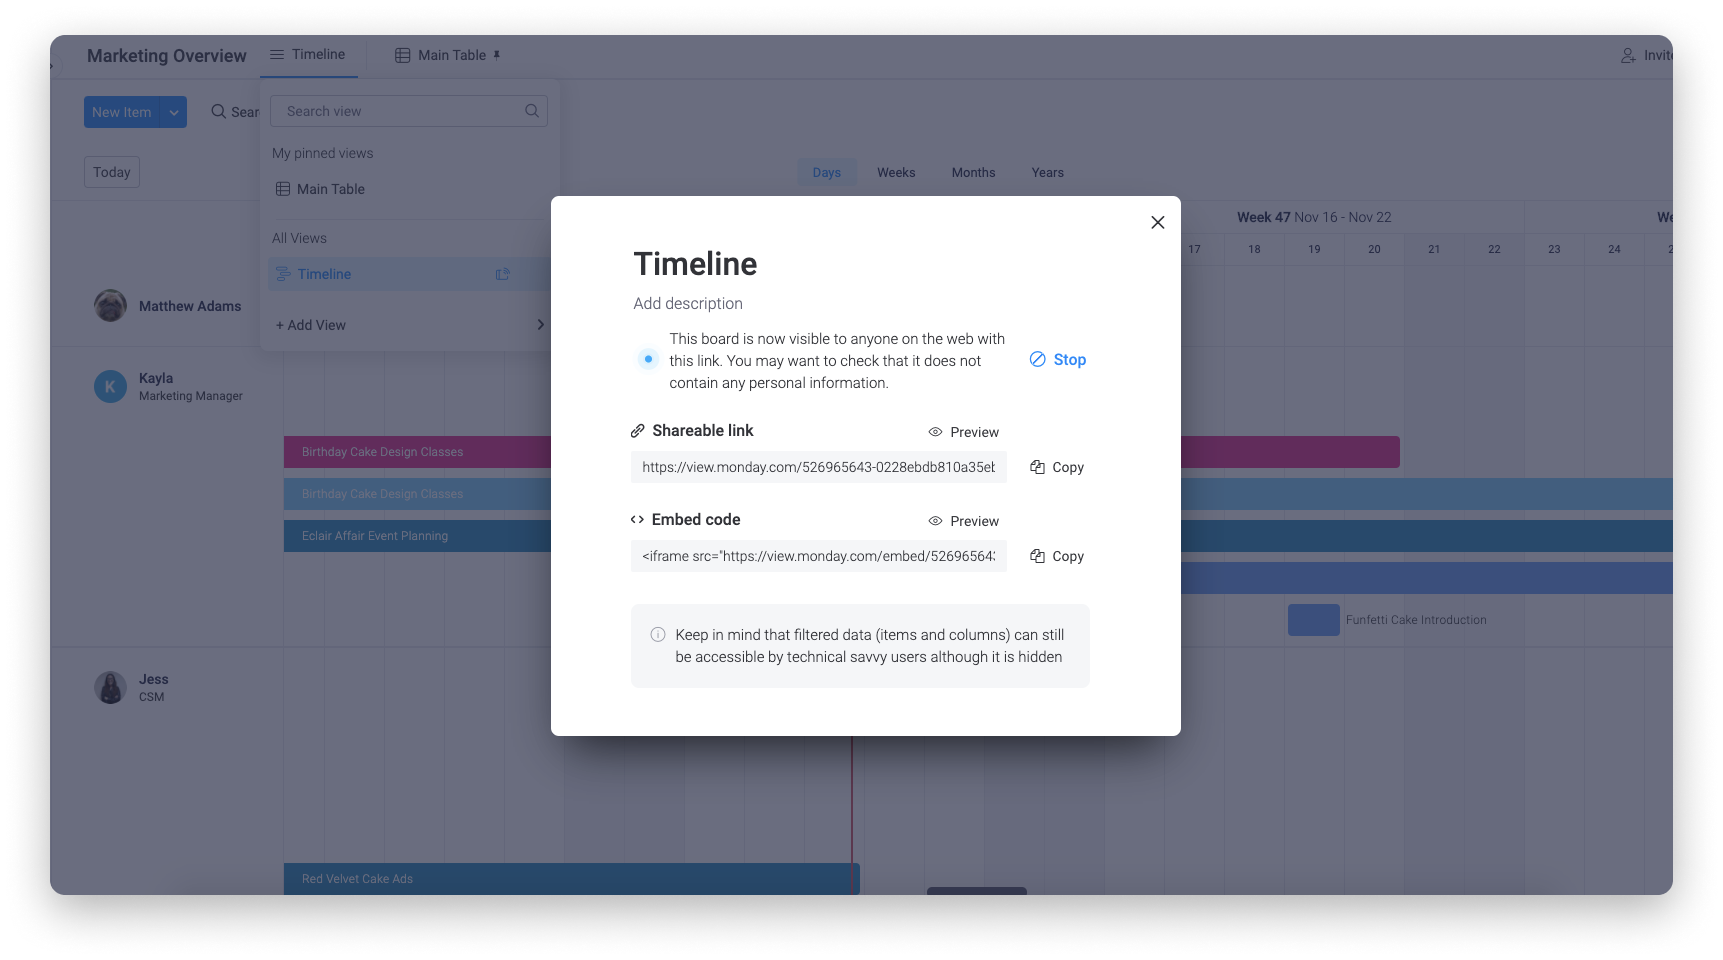
Task: Click the code brackets icon beside Embed code
Action: point(637,520)
